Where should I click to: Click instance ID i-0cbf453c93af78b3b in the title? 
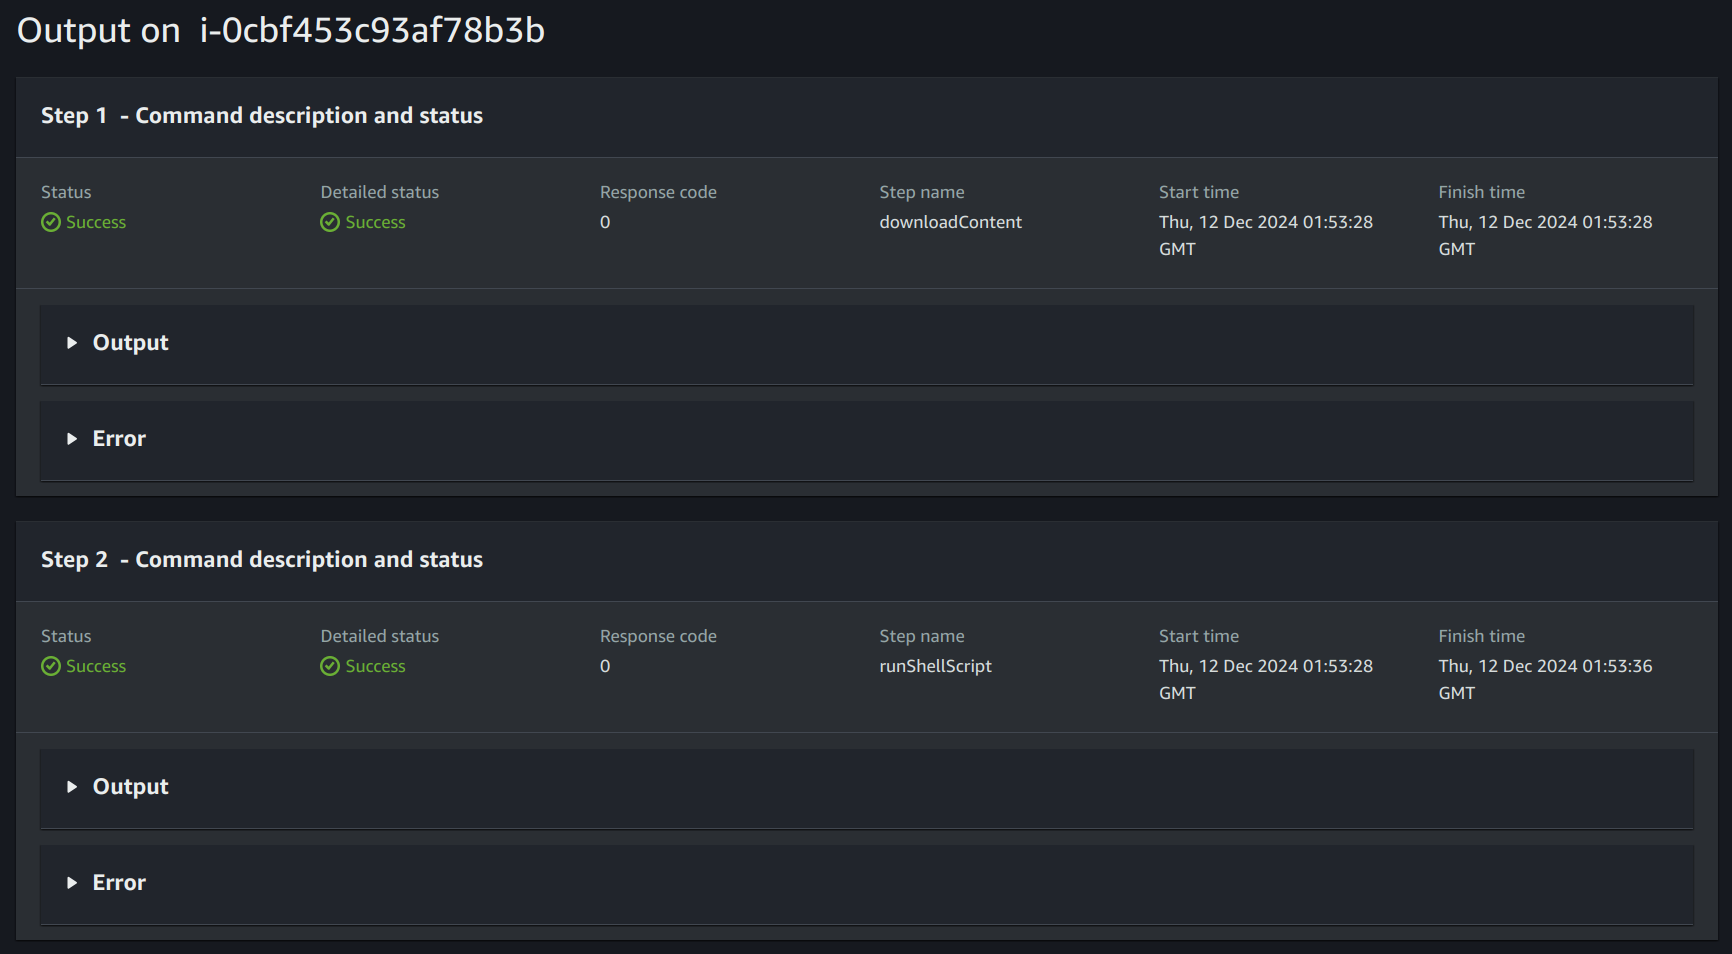tap(372, 31)
